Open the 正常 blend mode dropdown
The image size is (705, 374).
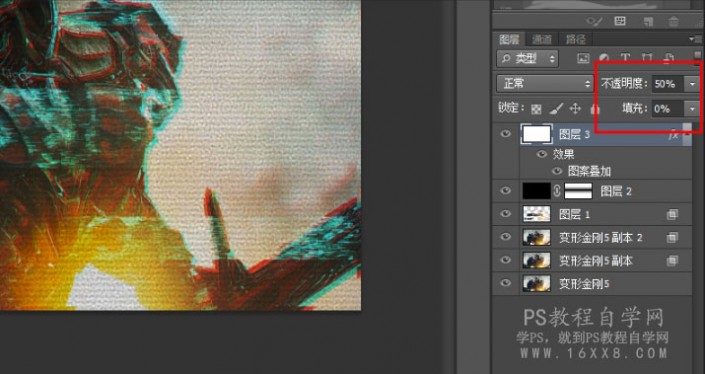pyautogui.click(x=545, y=84)
